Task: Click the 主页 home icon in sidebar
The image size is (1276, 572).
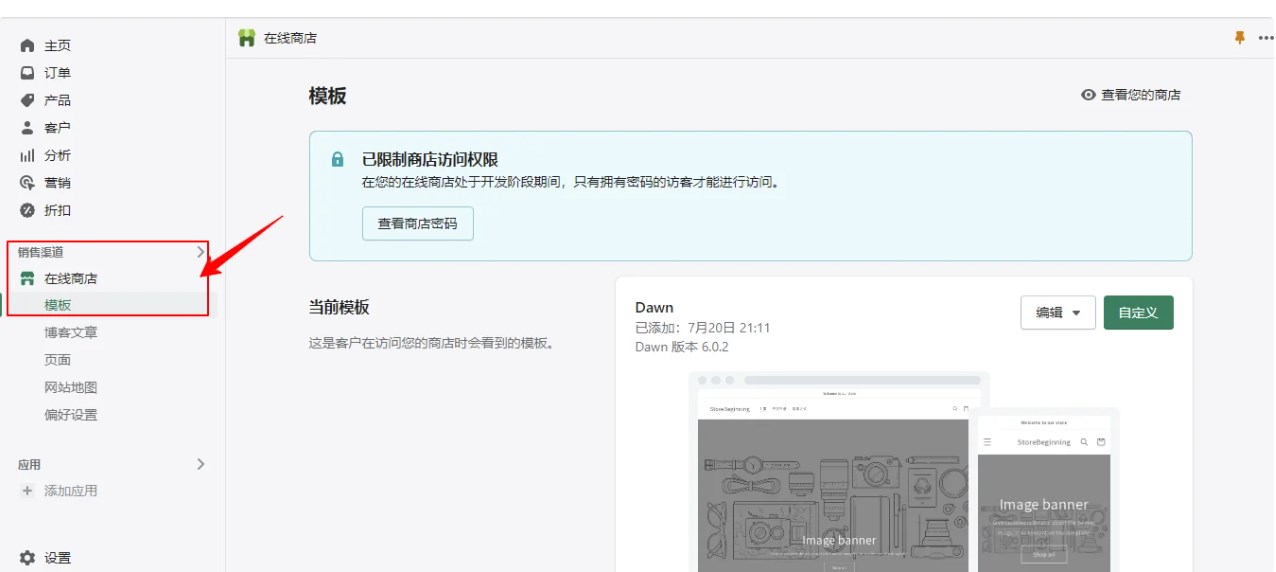Action: click(x=28, y=46)
